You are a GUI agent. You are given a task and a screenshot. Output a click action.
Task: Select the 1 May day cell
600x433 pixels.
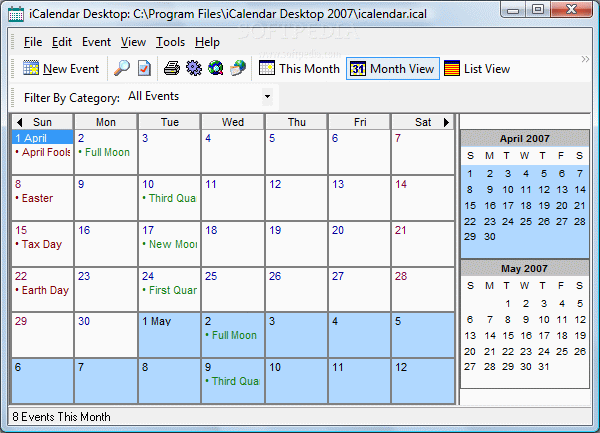pos(170,335)
